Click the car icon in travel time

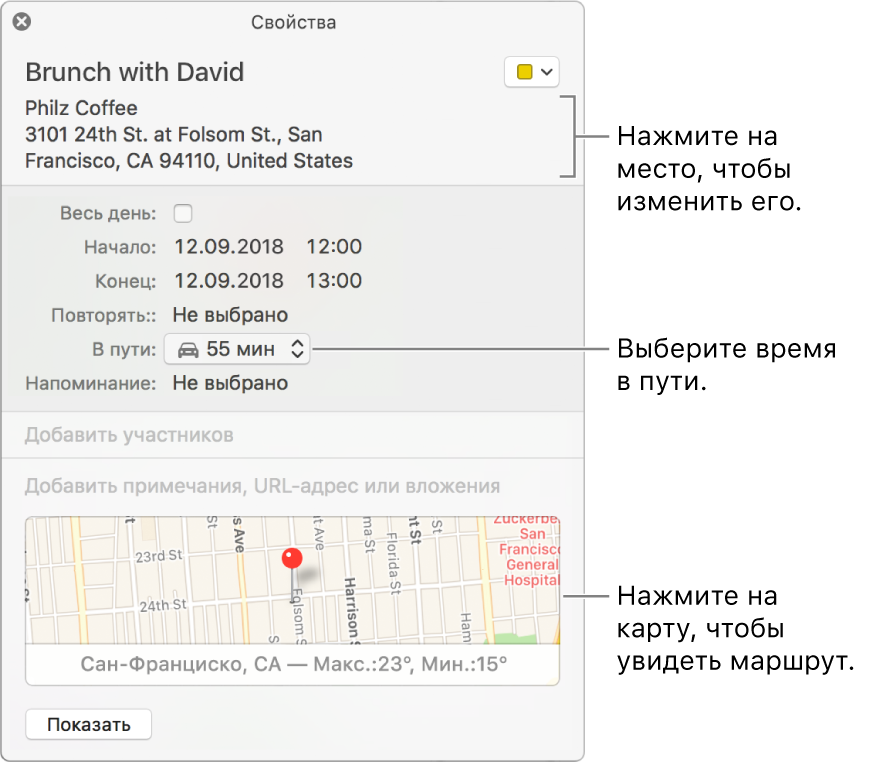pos(187,349)
